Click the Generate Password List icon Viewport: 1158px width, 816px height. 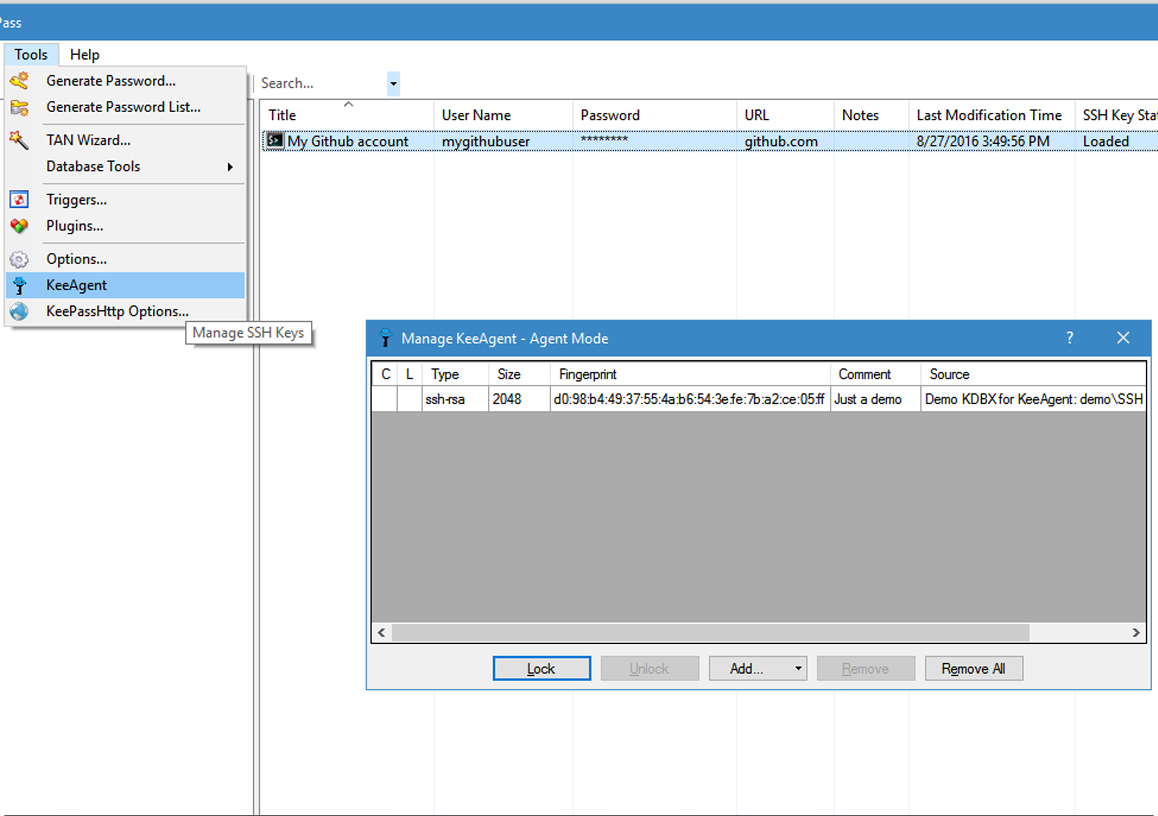click(19, 107)
